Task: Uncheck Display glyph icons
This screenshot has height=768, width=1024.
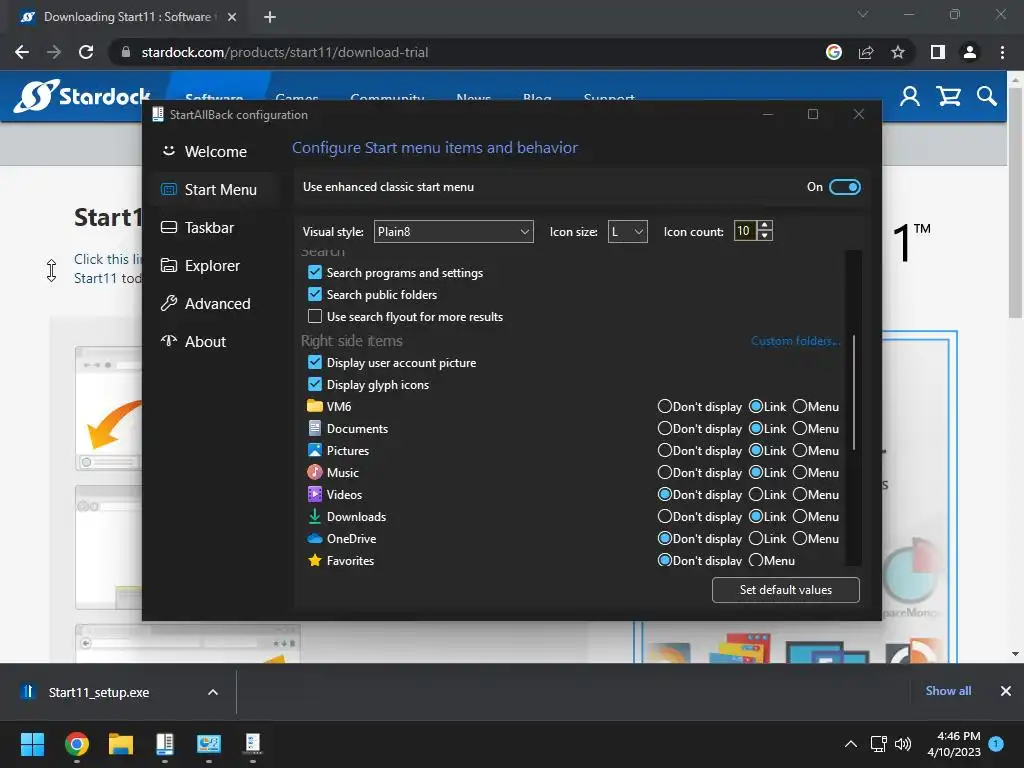Action: (x=315, y=385)
